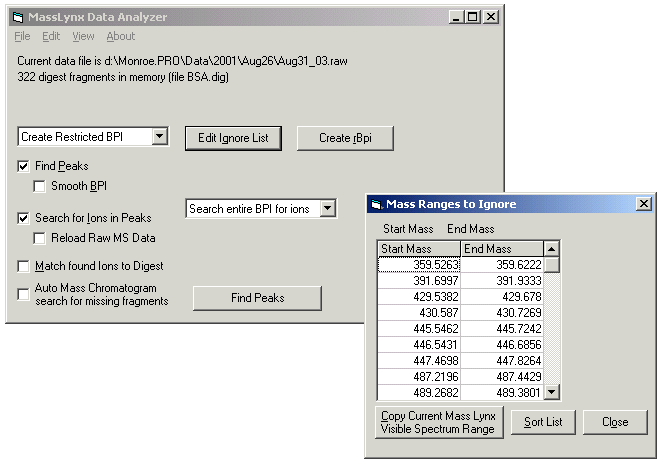Click the mass list scrollbar thumb
The width and height of the screenshot is (661, 461).
click(551, 265)
